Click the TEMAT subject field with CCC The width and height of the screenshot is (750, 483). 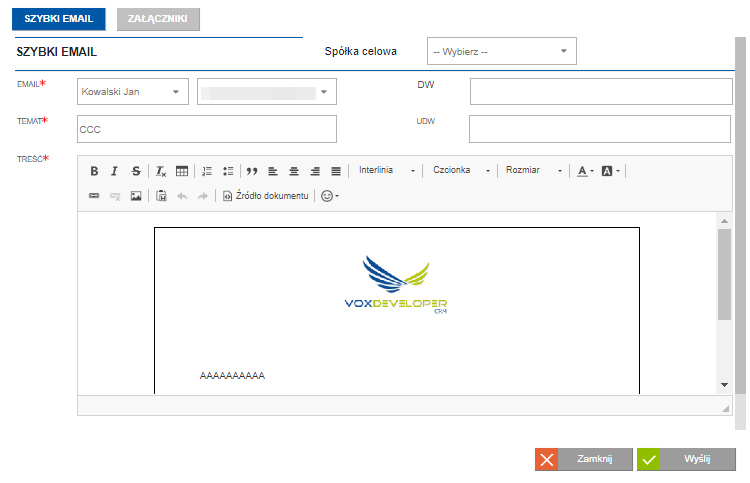(x=207, y=129)
